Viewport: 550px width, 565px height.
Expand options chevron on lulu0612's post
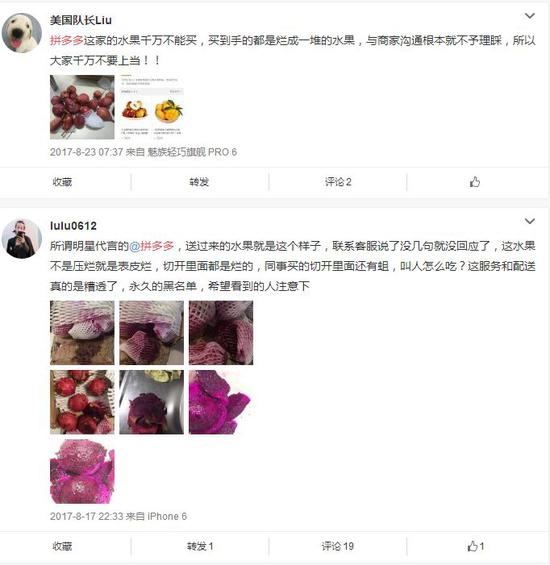529,221
